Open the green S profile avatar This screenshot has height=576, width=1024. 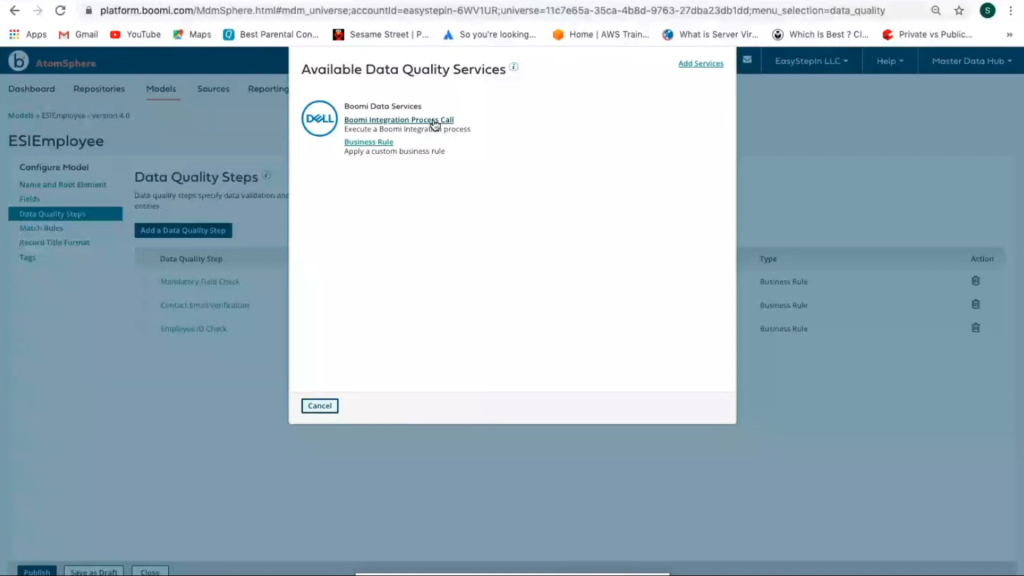coord(988,10)
